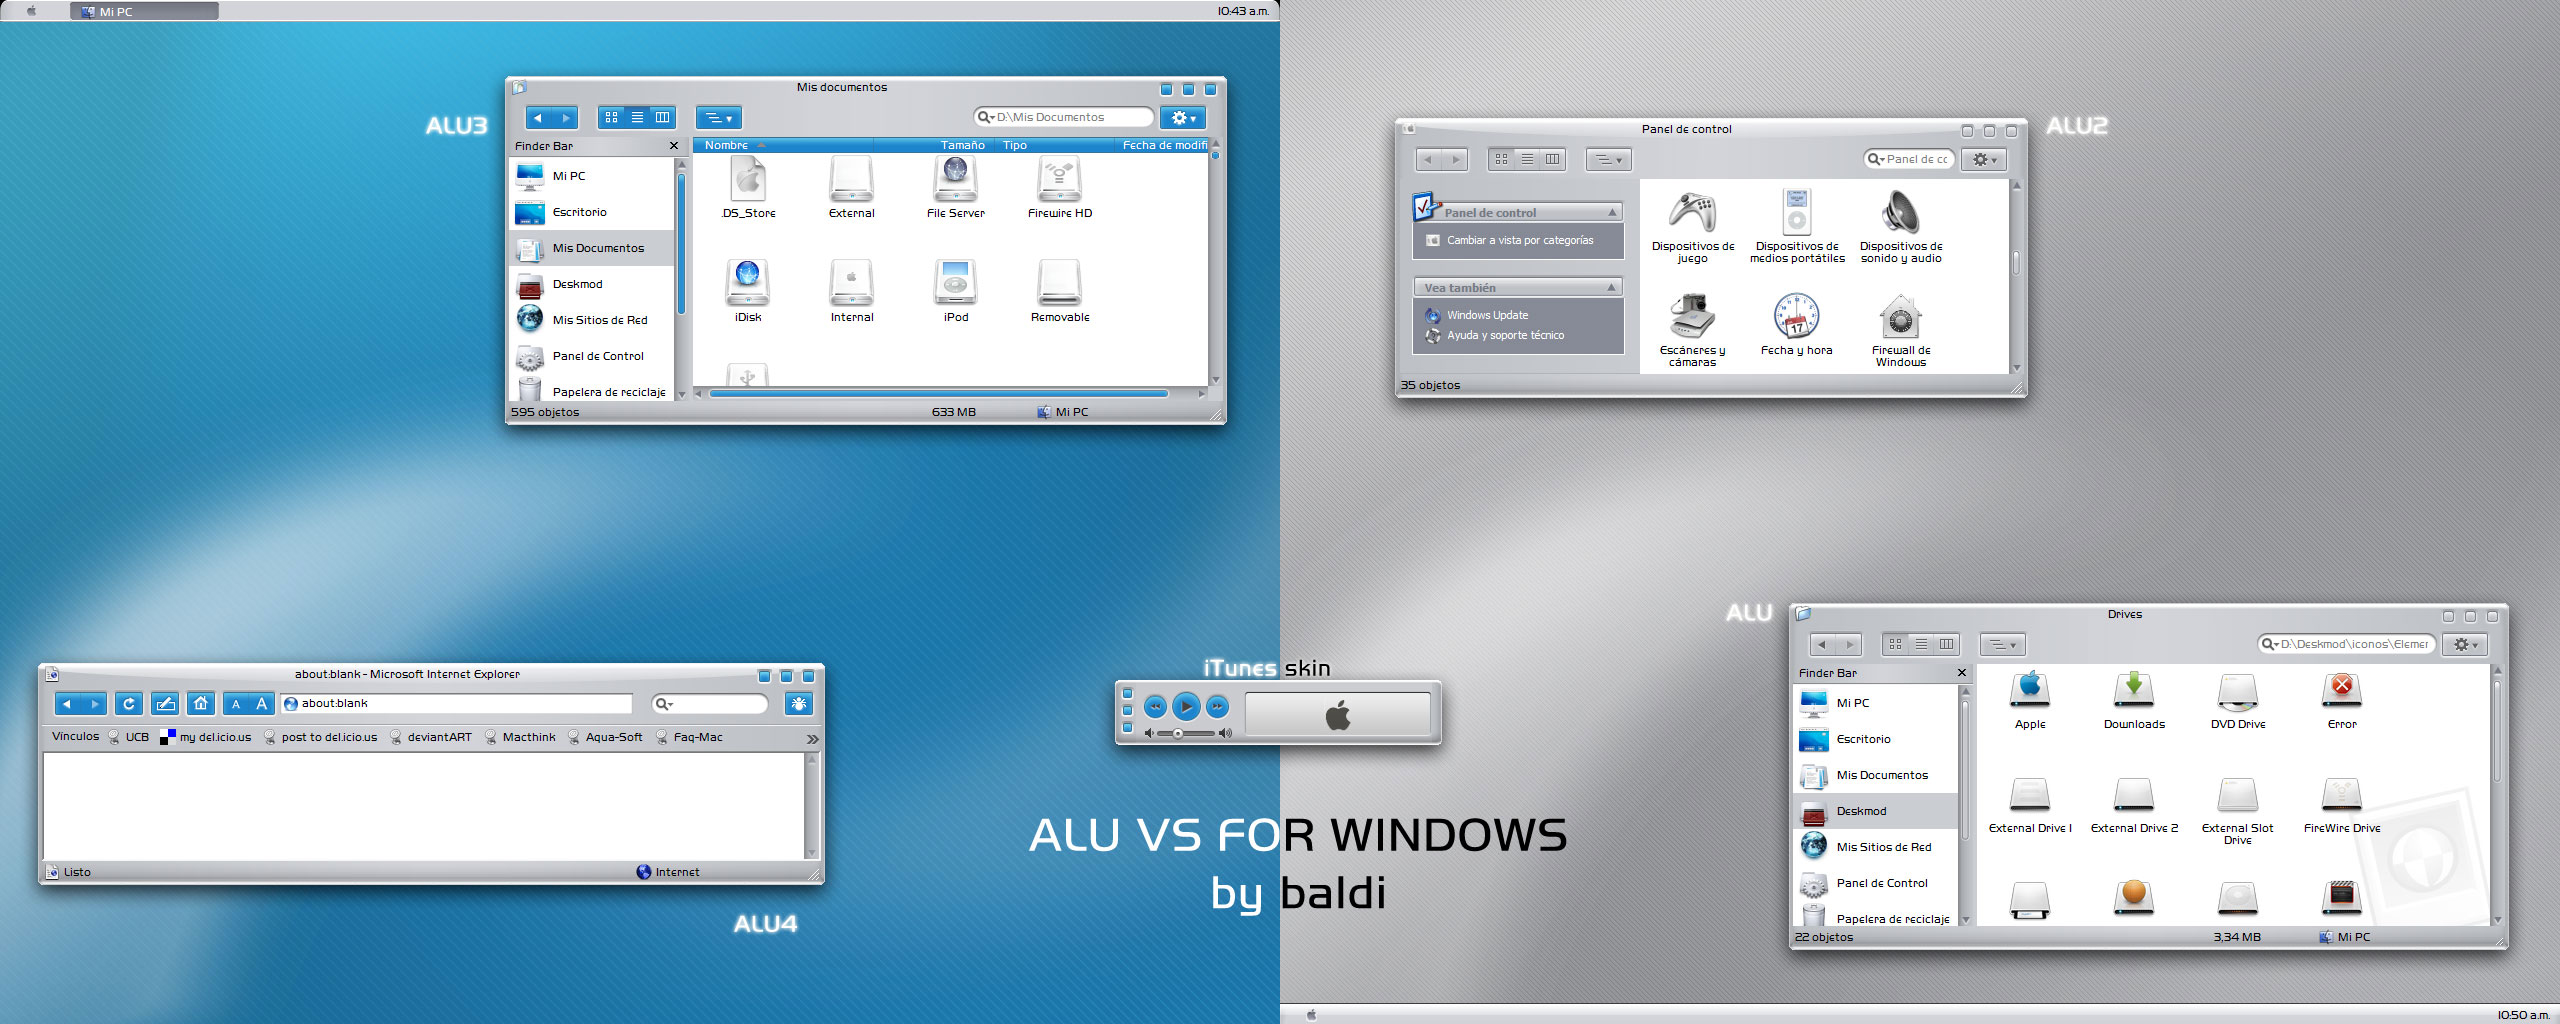Viewport: 2560px width, 1024px height.
Task: Click the Internet Explorer refresh button
Action: pos(129,704)
